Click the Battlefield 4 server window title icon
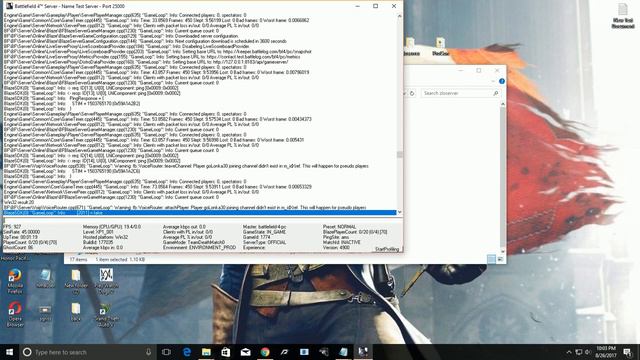This screenshot has width=640, height=360. point(9,6)
